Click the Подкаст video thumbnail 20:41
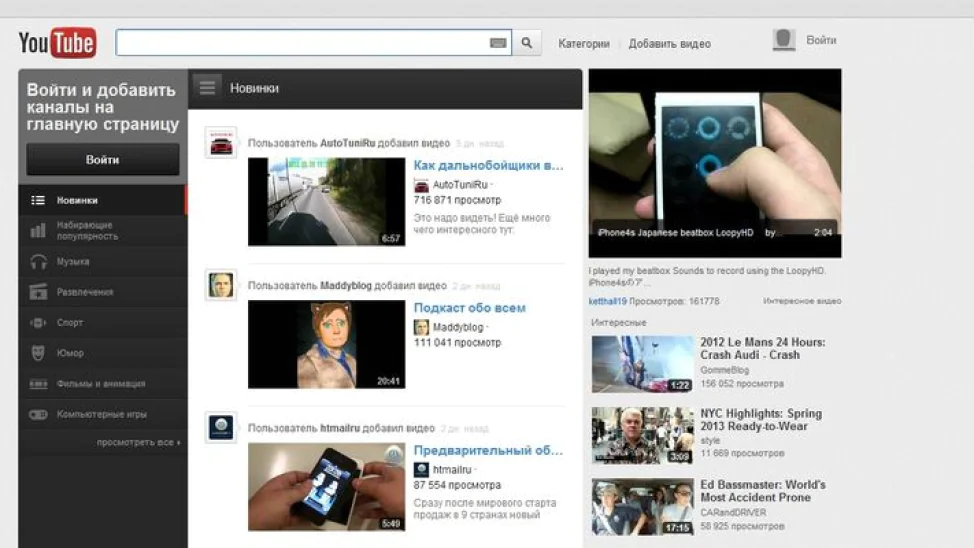Screen dimensions: 974x548 point(327,344)
